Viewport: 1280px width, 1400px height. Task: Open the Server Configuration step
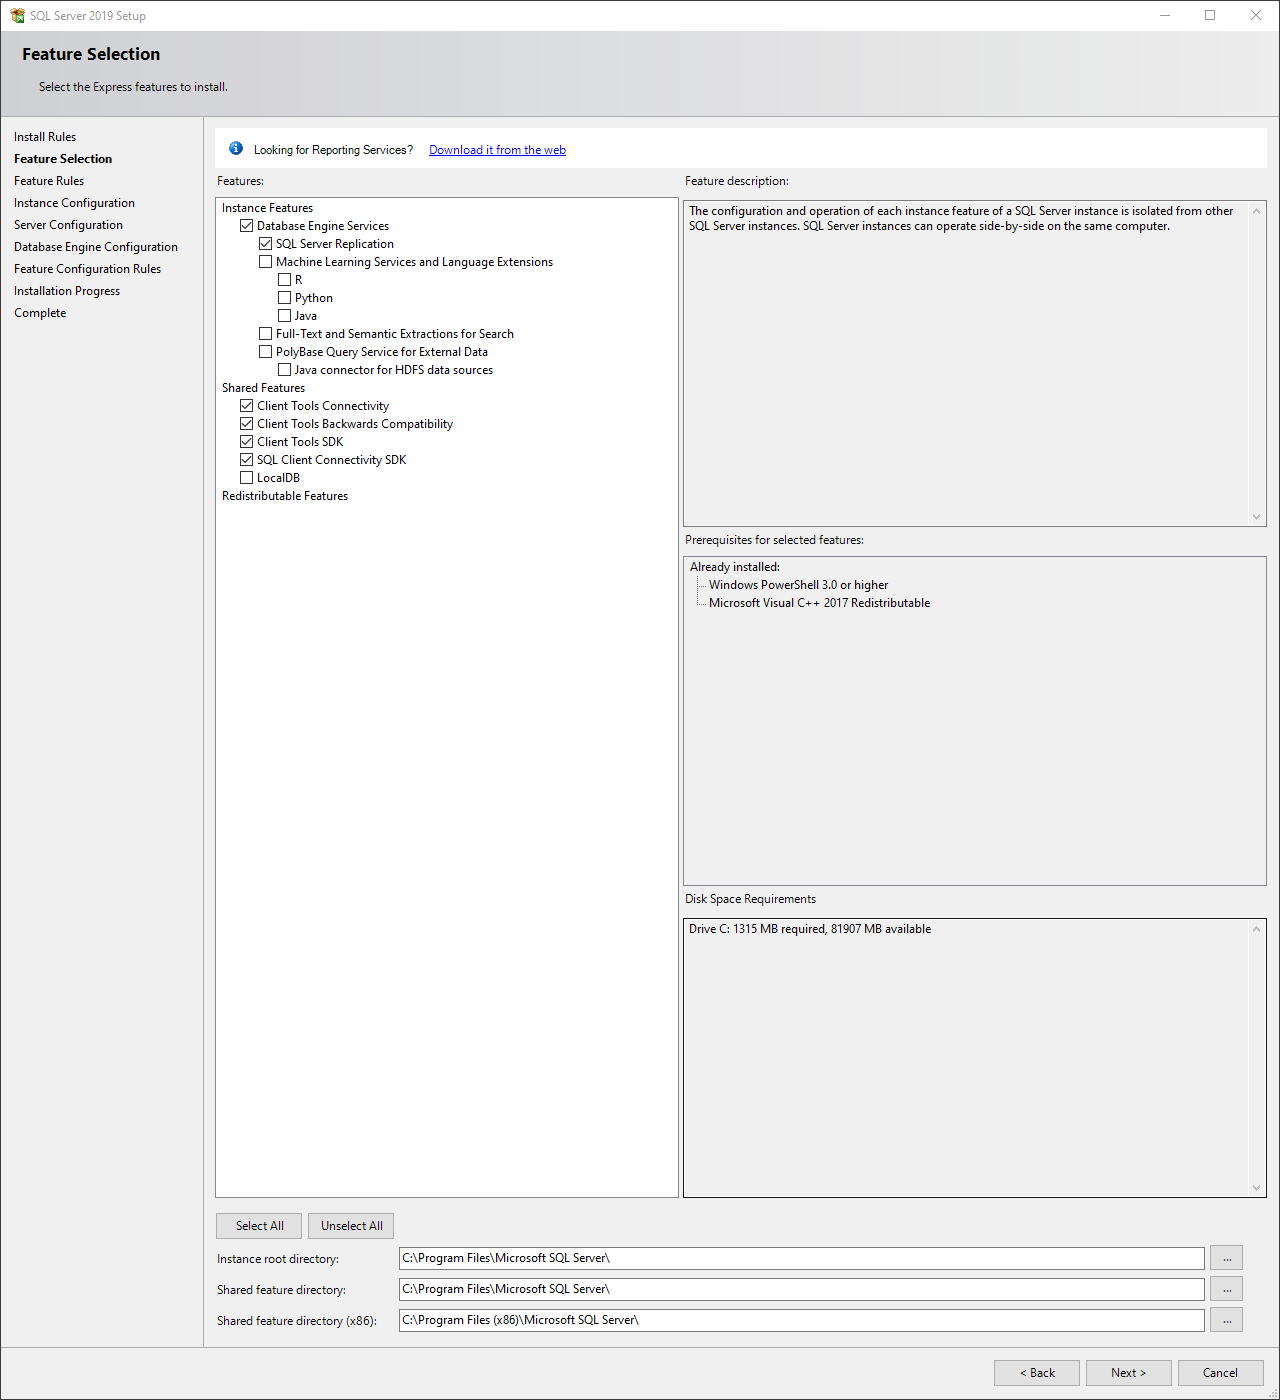[68, 225]
